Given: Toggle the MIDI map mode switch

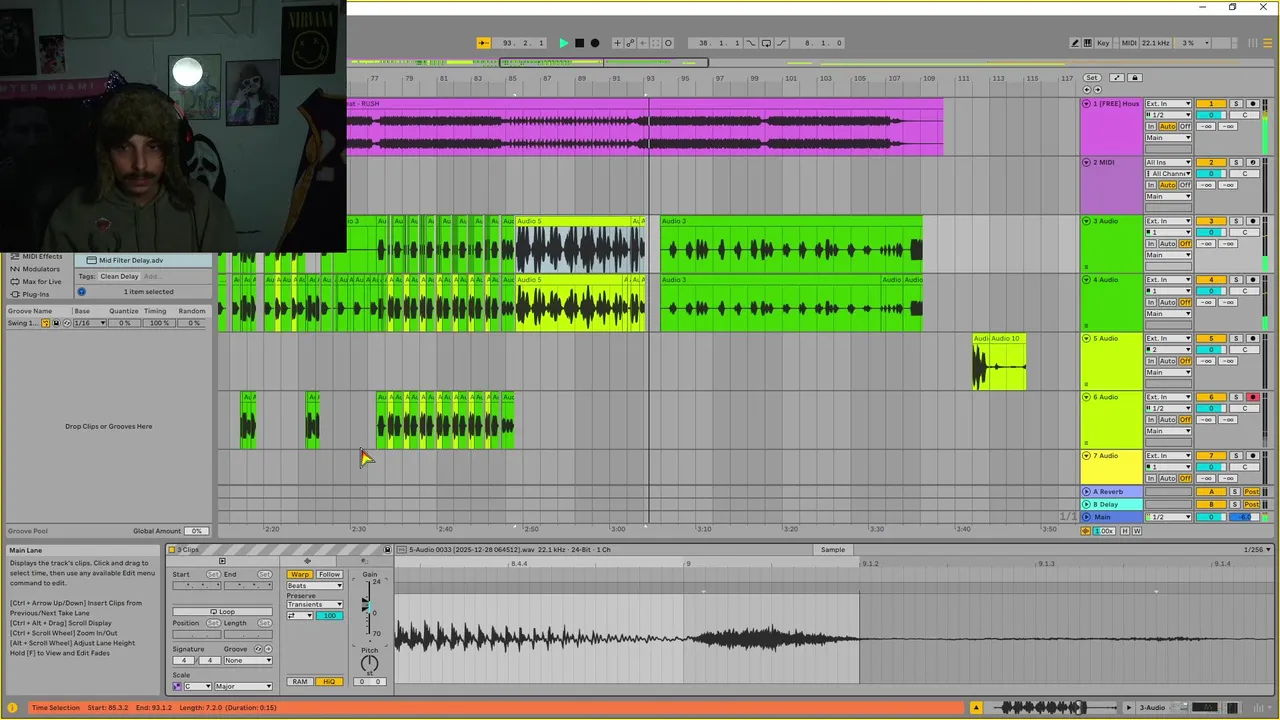Looking at the screenshot, I should point(1129,43).
